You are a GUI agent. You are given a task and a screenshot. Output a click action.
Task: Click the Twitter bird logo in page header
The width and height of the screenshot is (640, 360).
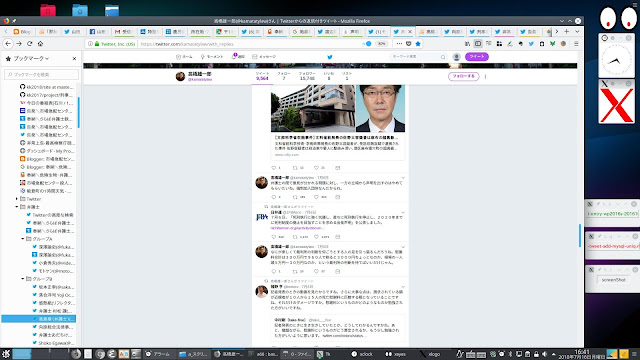[330, 57]
